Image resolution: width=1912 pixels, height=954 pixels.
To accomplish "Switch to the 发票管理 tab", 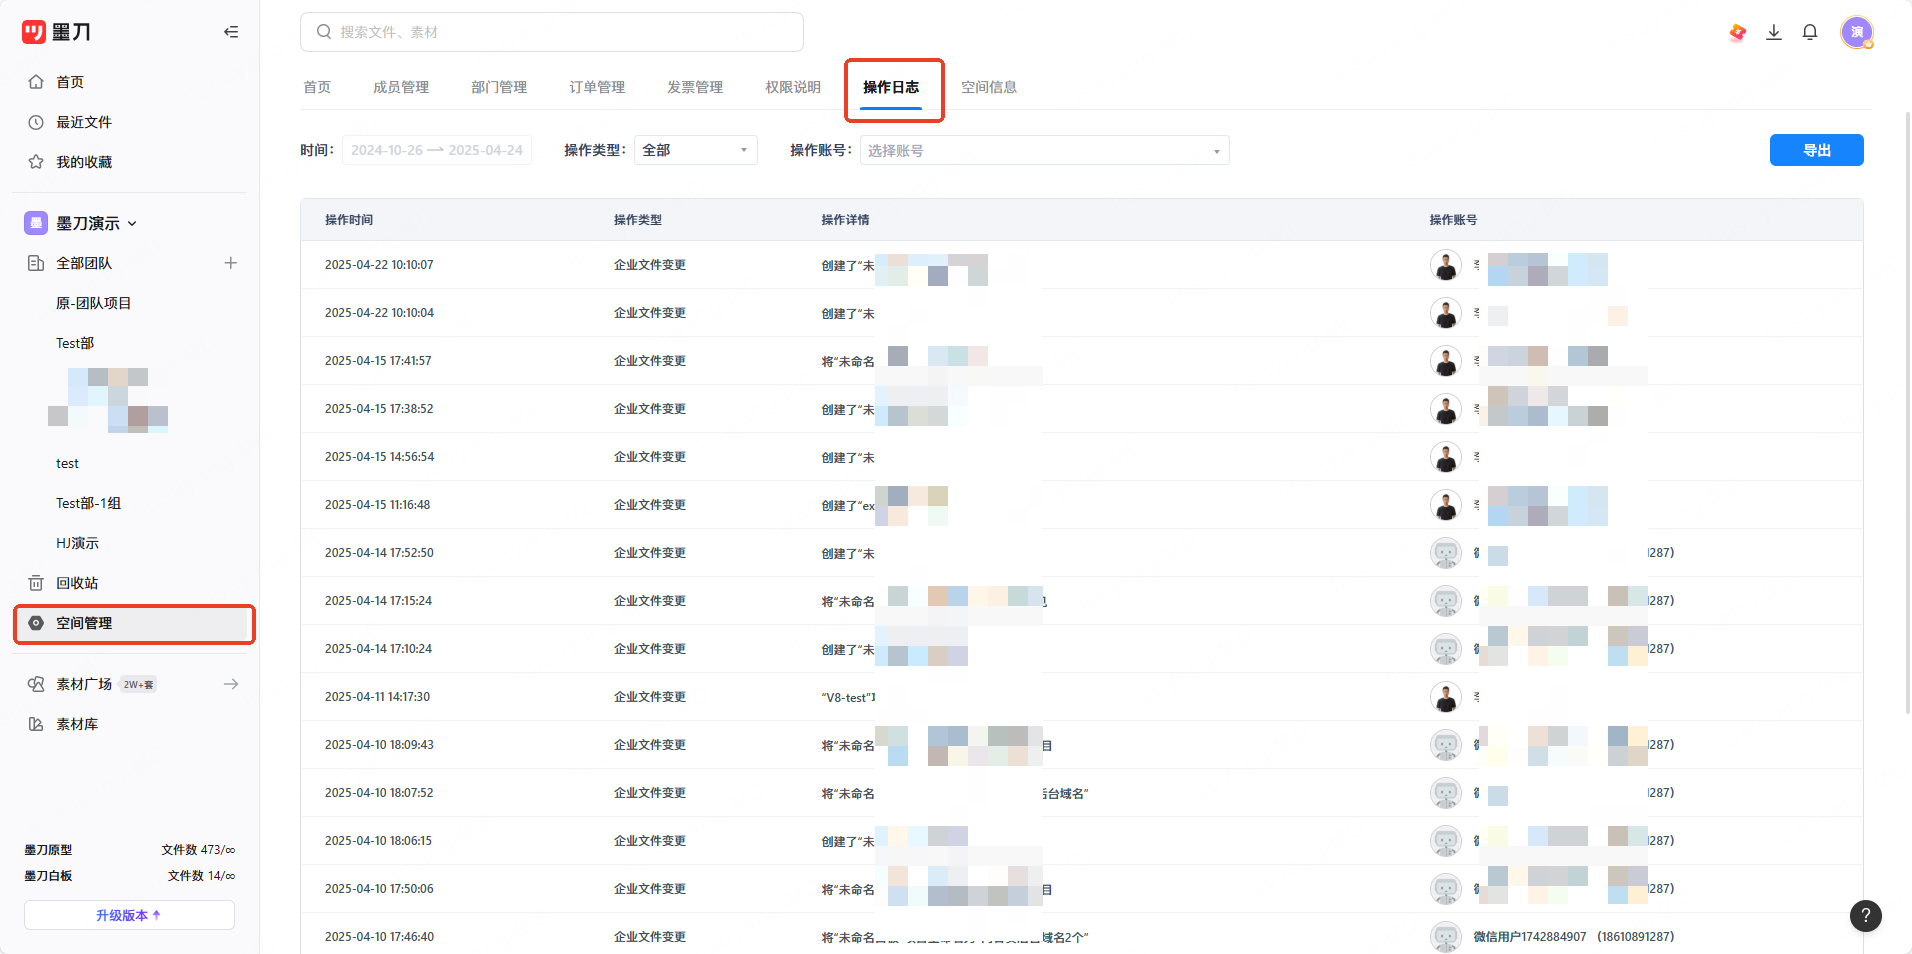I will point(695,87).
